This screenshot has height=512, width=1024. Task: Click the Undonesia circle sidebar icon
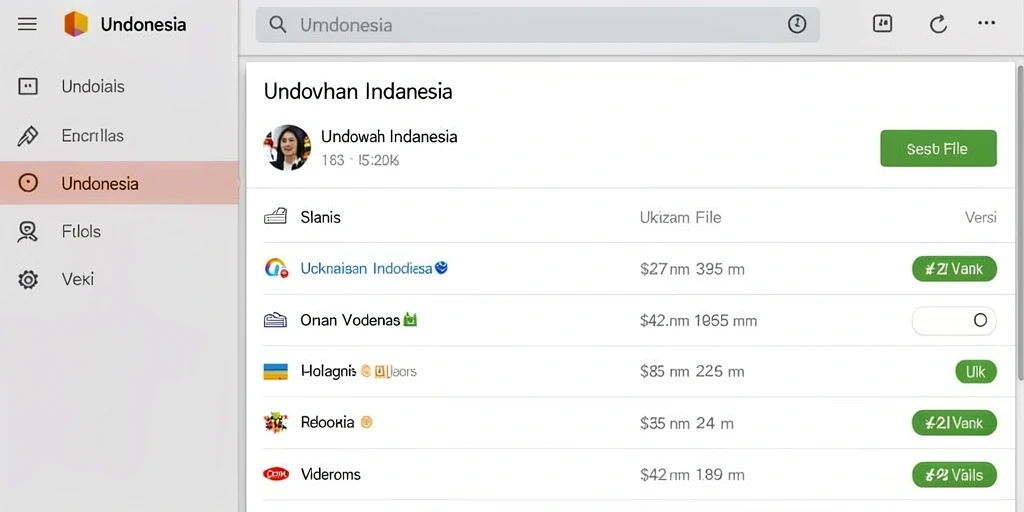(x=27, y=183)
